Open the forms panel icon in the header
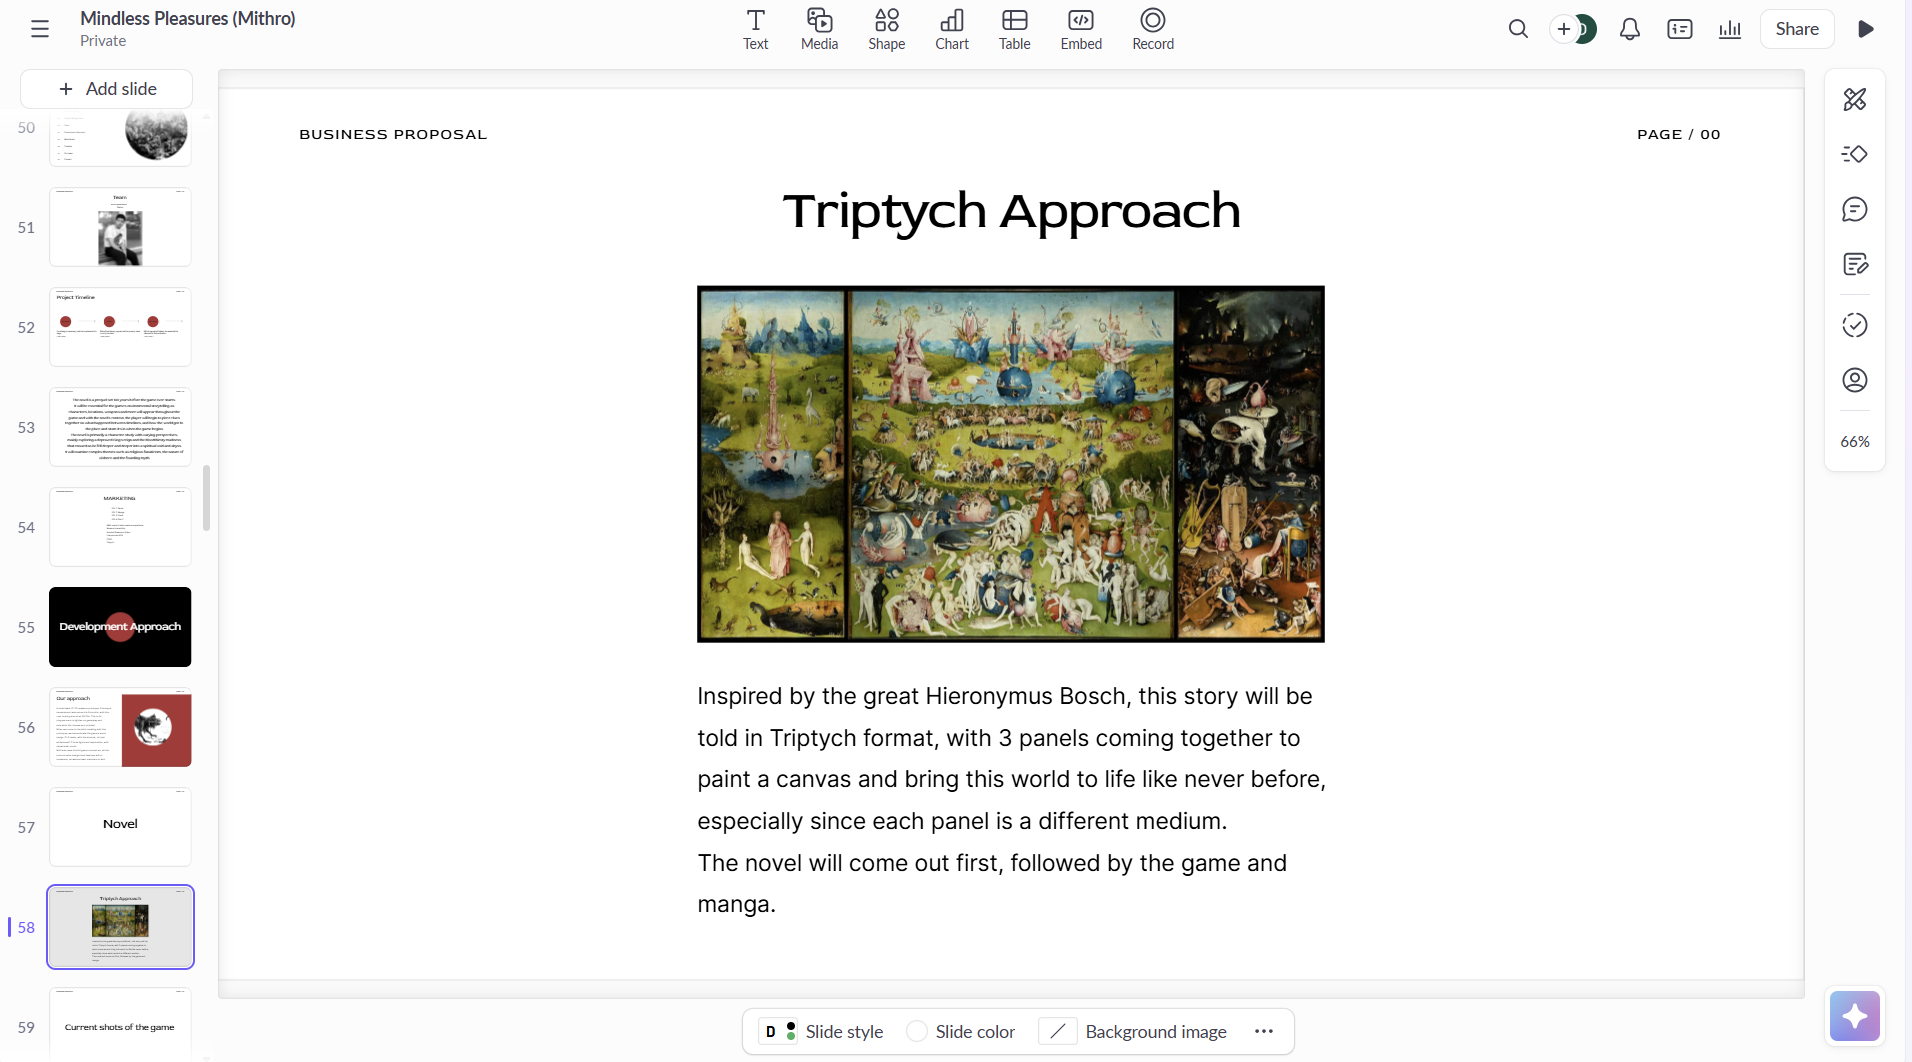This screenshot has height=1062, width=1912. [1680, 29]
